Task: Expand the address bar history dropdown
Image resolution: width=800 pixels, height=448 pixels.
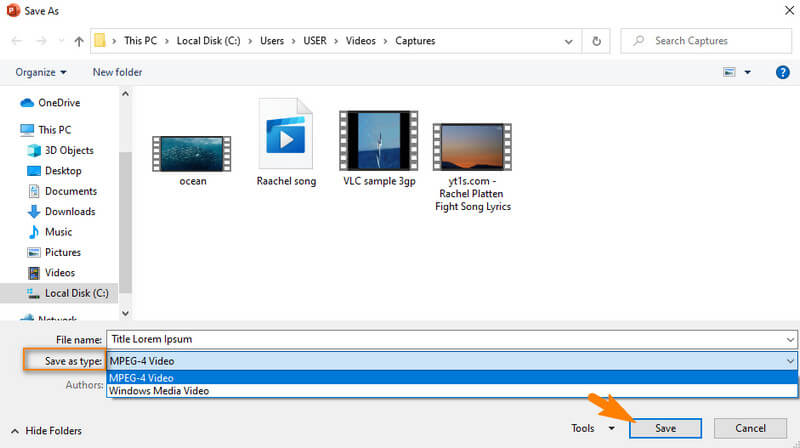Action: tap(568, 41)
